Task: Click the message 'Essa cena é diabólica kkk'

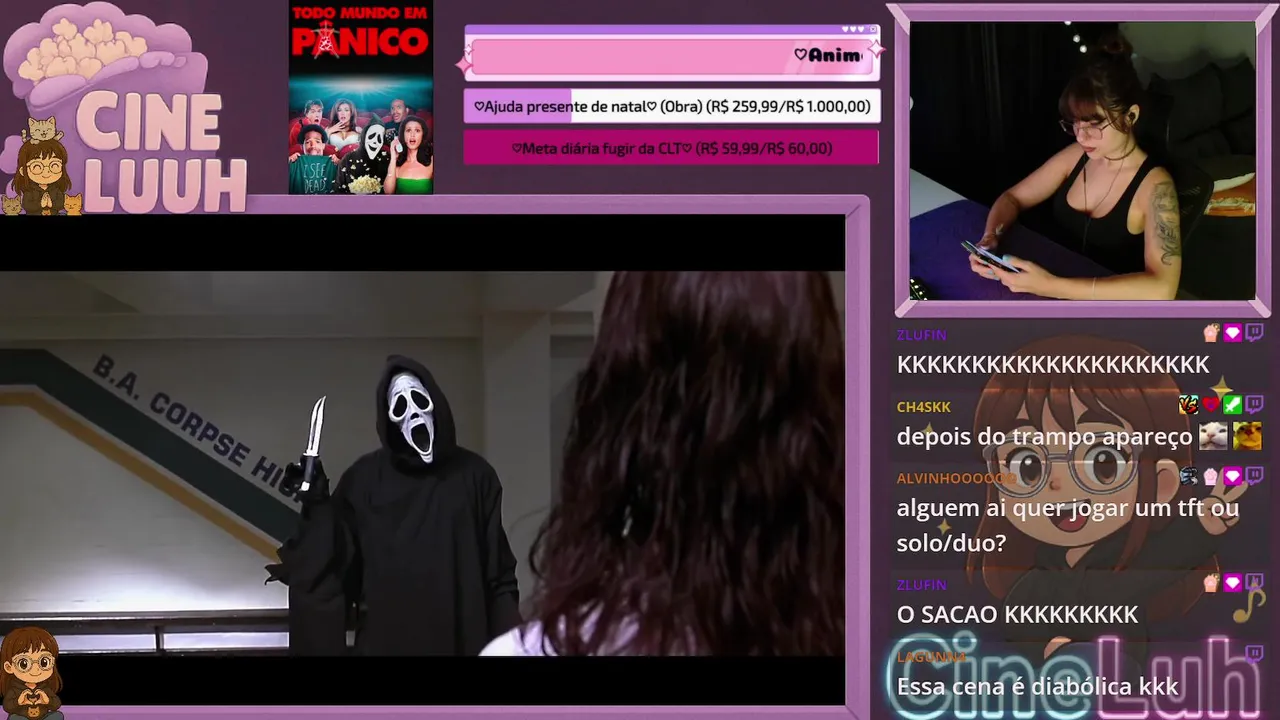Action: click(x=1037, y=686)
